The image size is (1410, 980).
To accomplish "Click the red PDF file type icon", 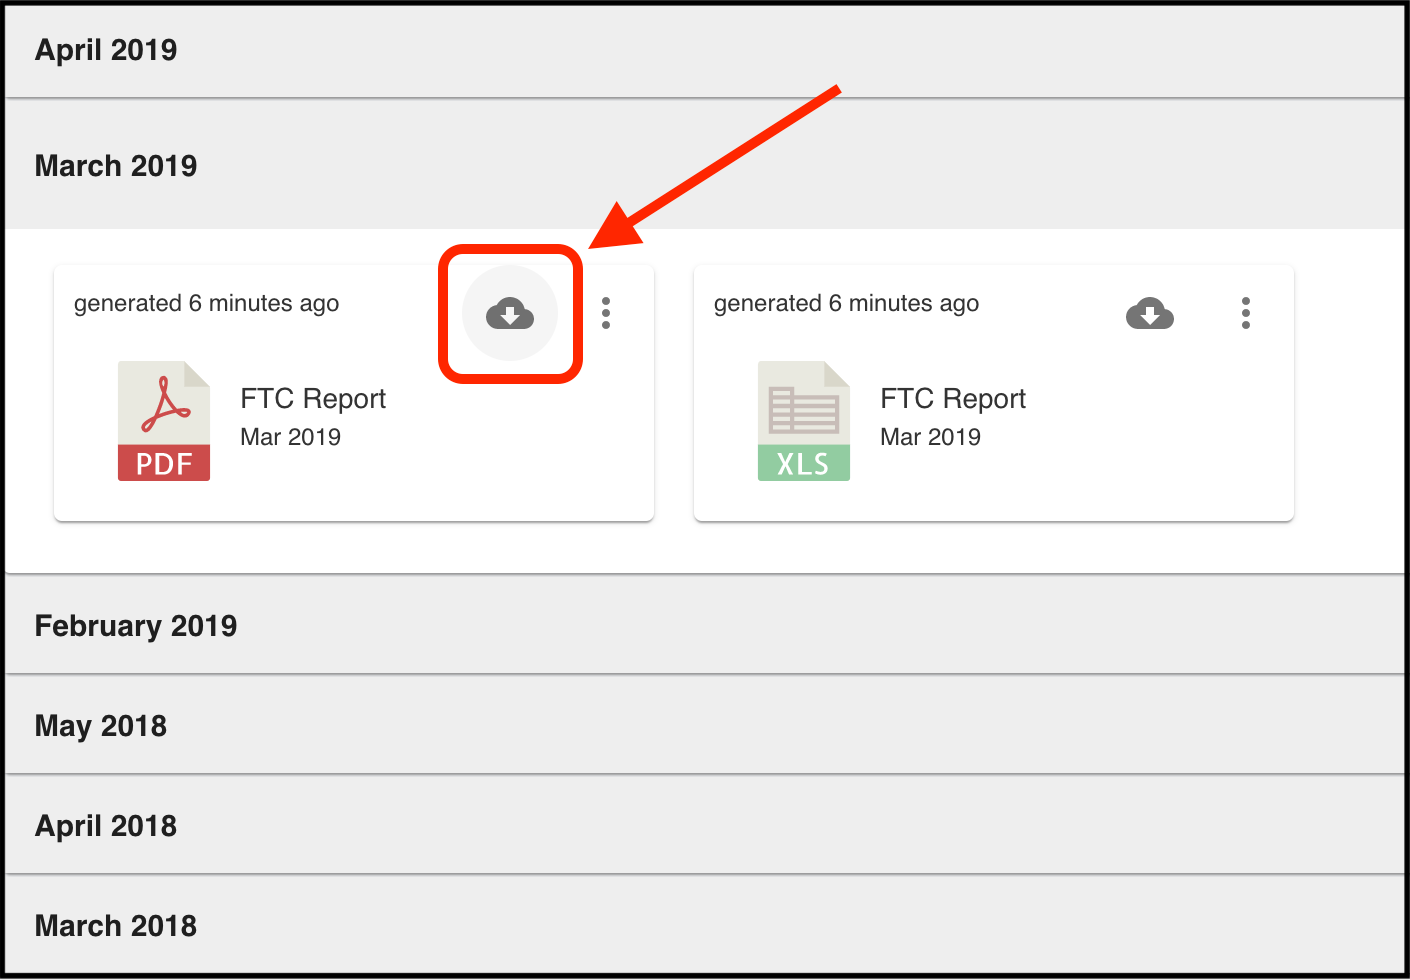I will pyautogui.click(x=164, y=421).
